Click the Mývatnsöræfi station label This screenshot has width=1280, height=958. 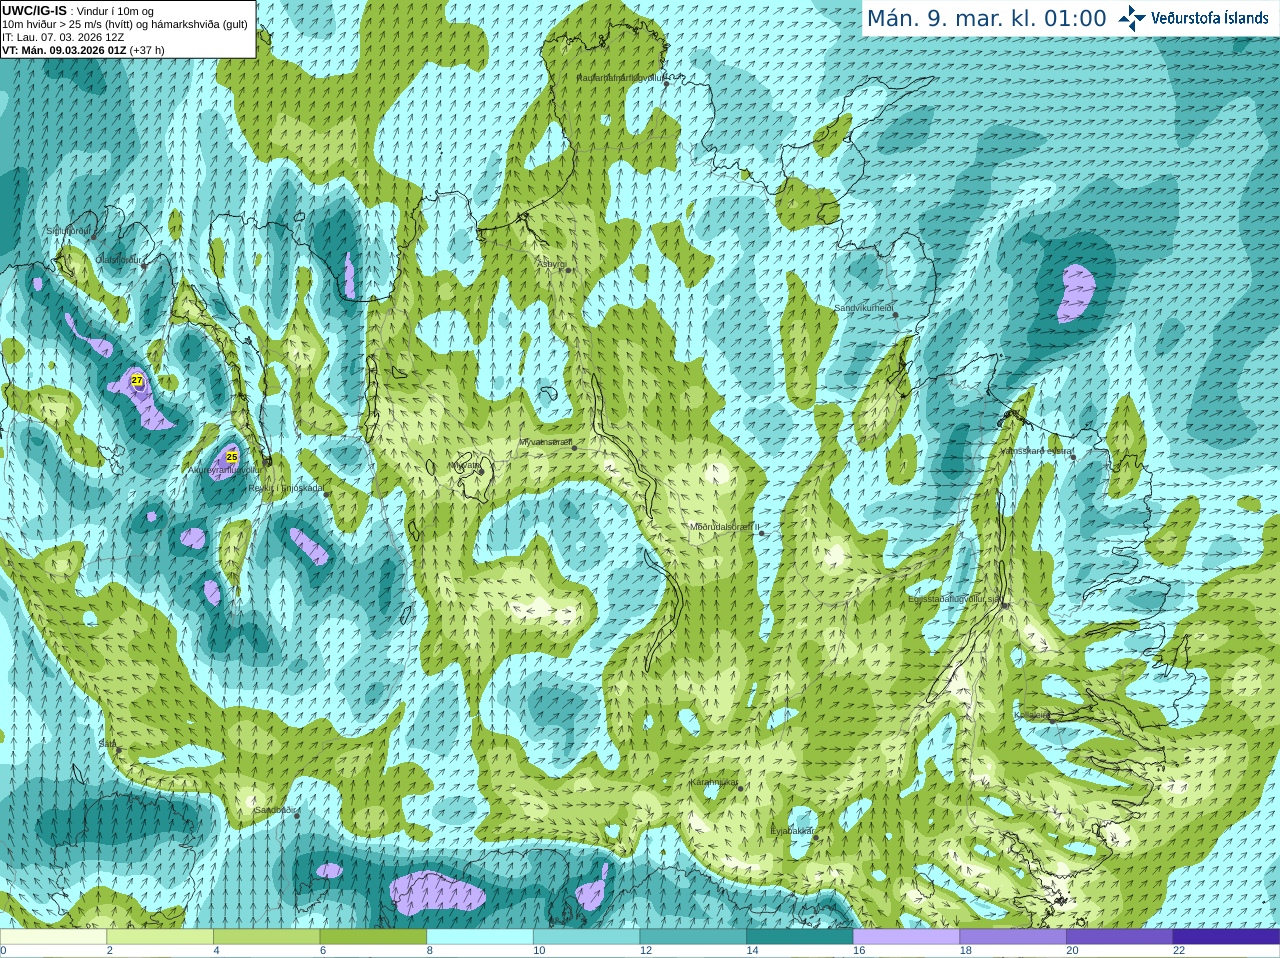pos(545,442)
